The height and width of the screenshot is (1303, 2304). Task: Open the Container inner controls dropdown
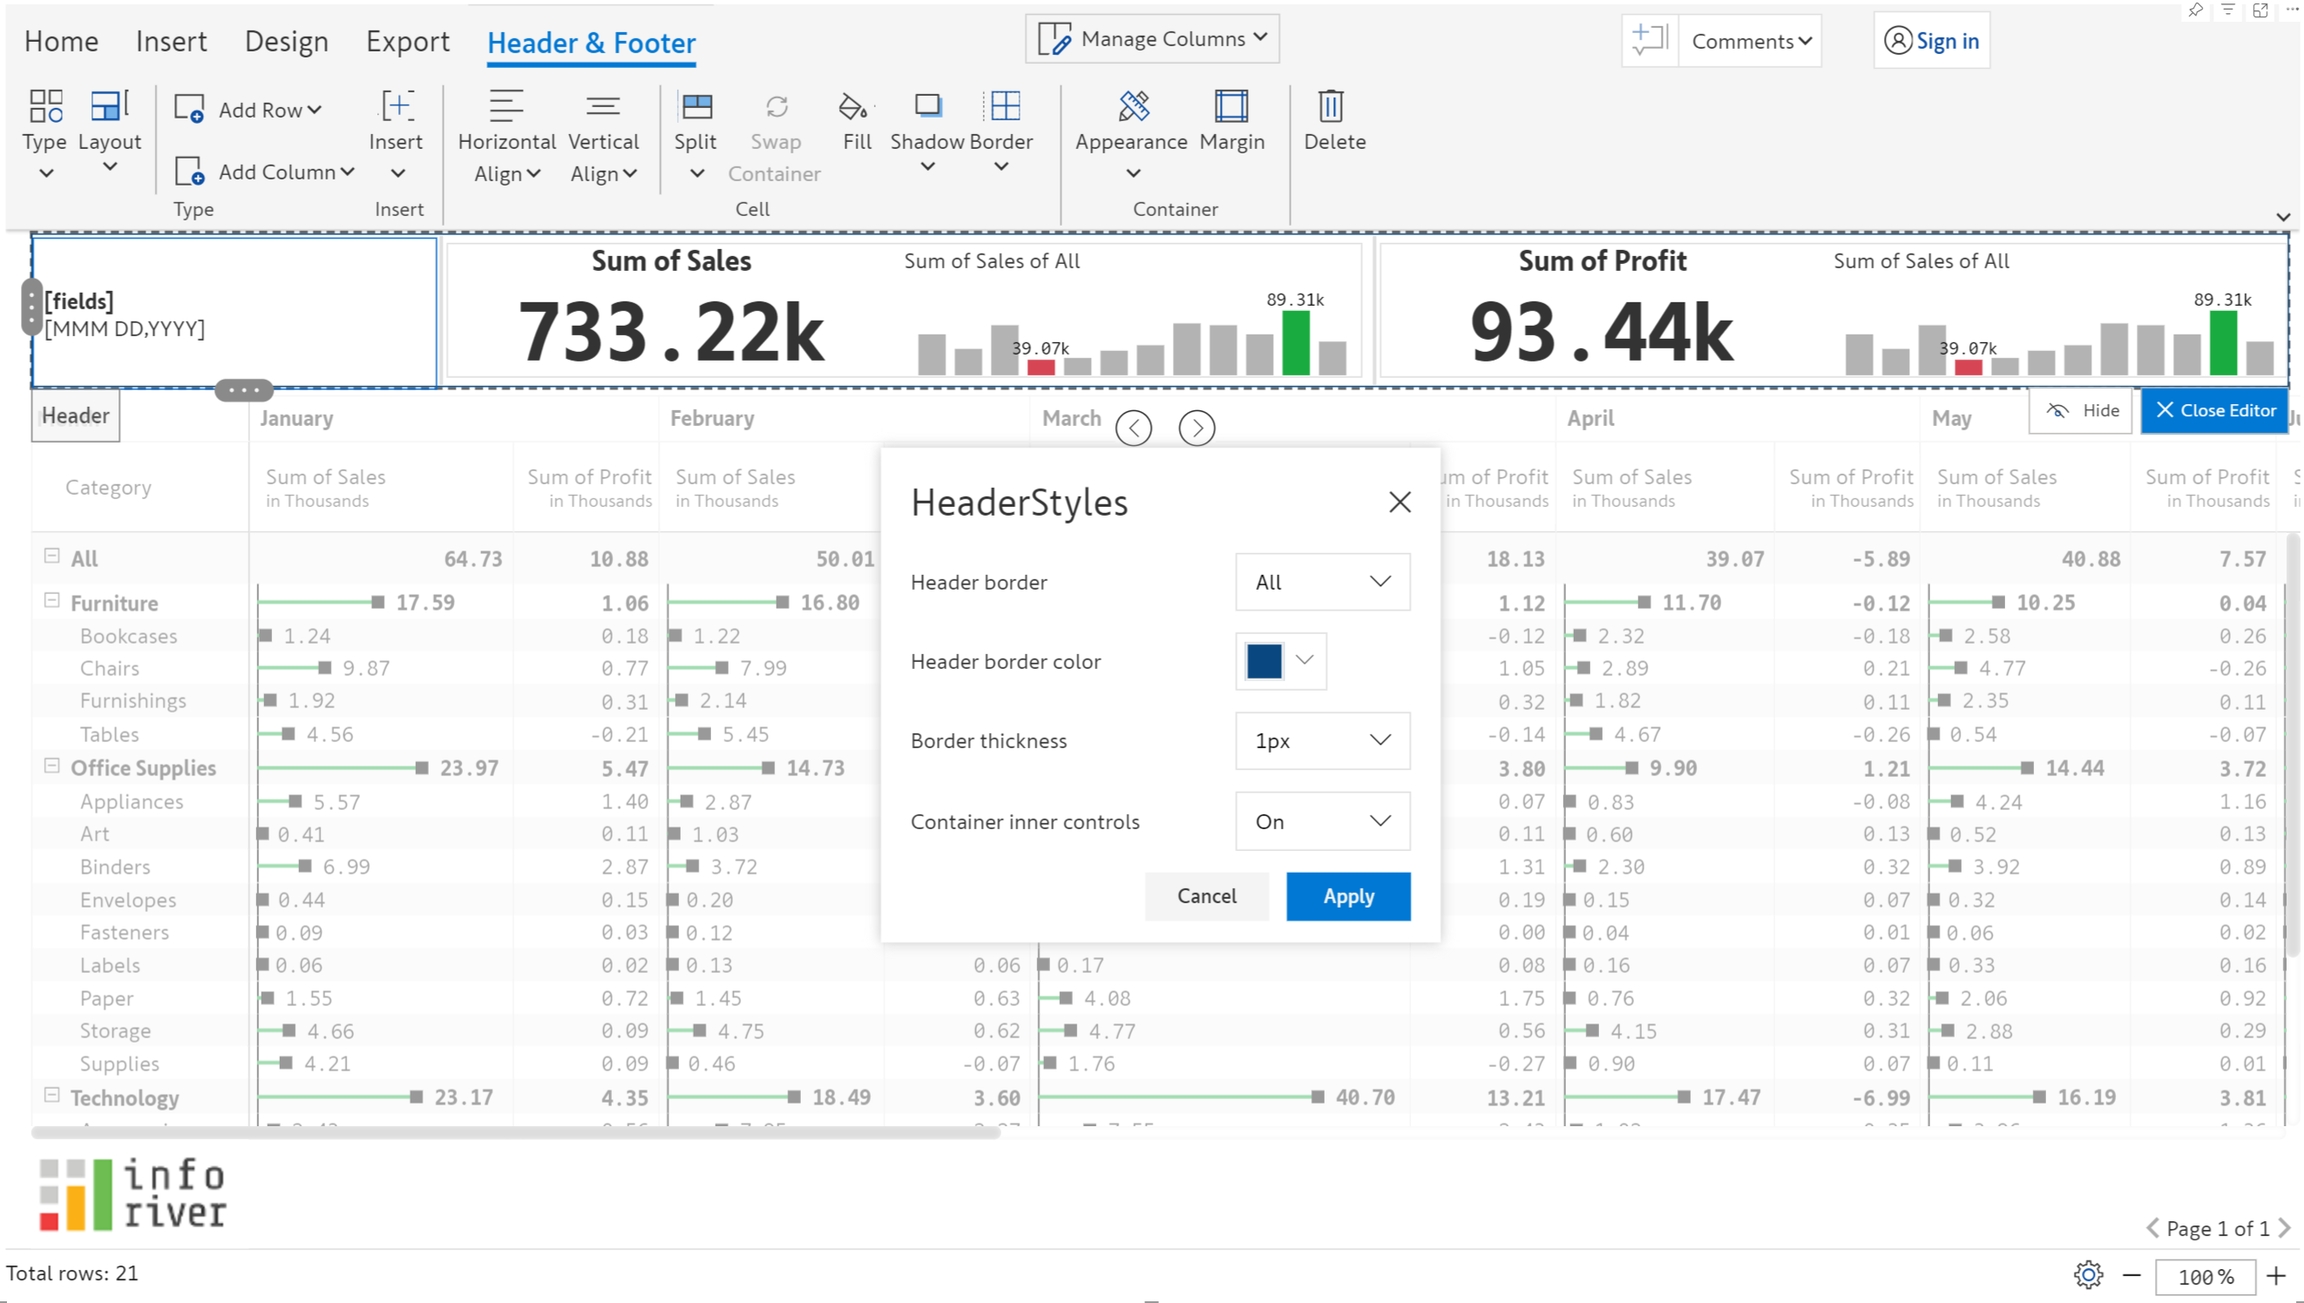point(1322,821)
